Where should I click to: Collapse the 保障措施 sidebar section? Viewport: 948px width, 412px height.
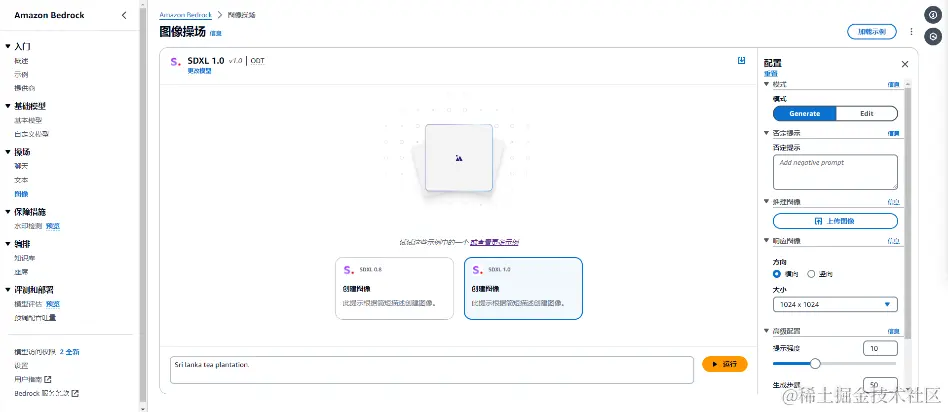7,212
